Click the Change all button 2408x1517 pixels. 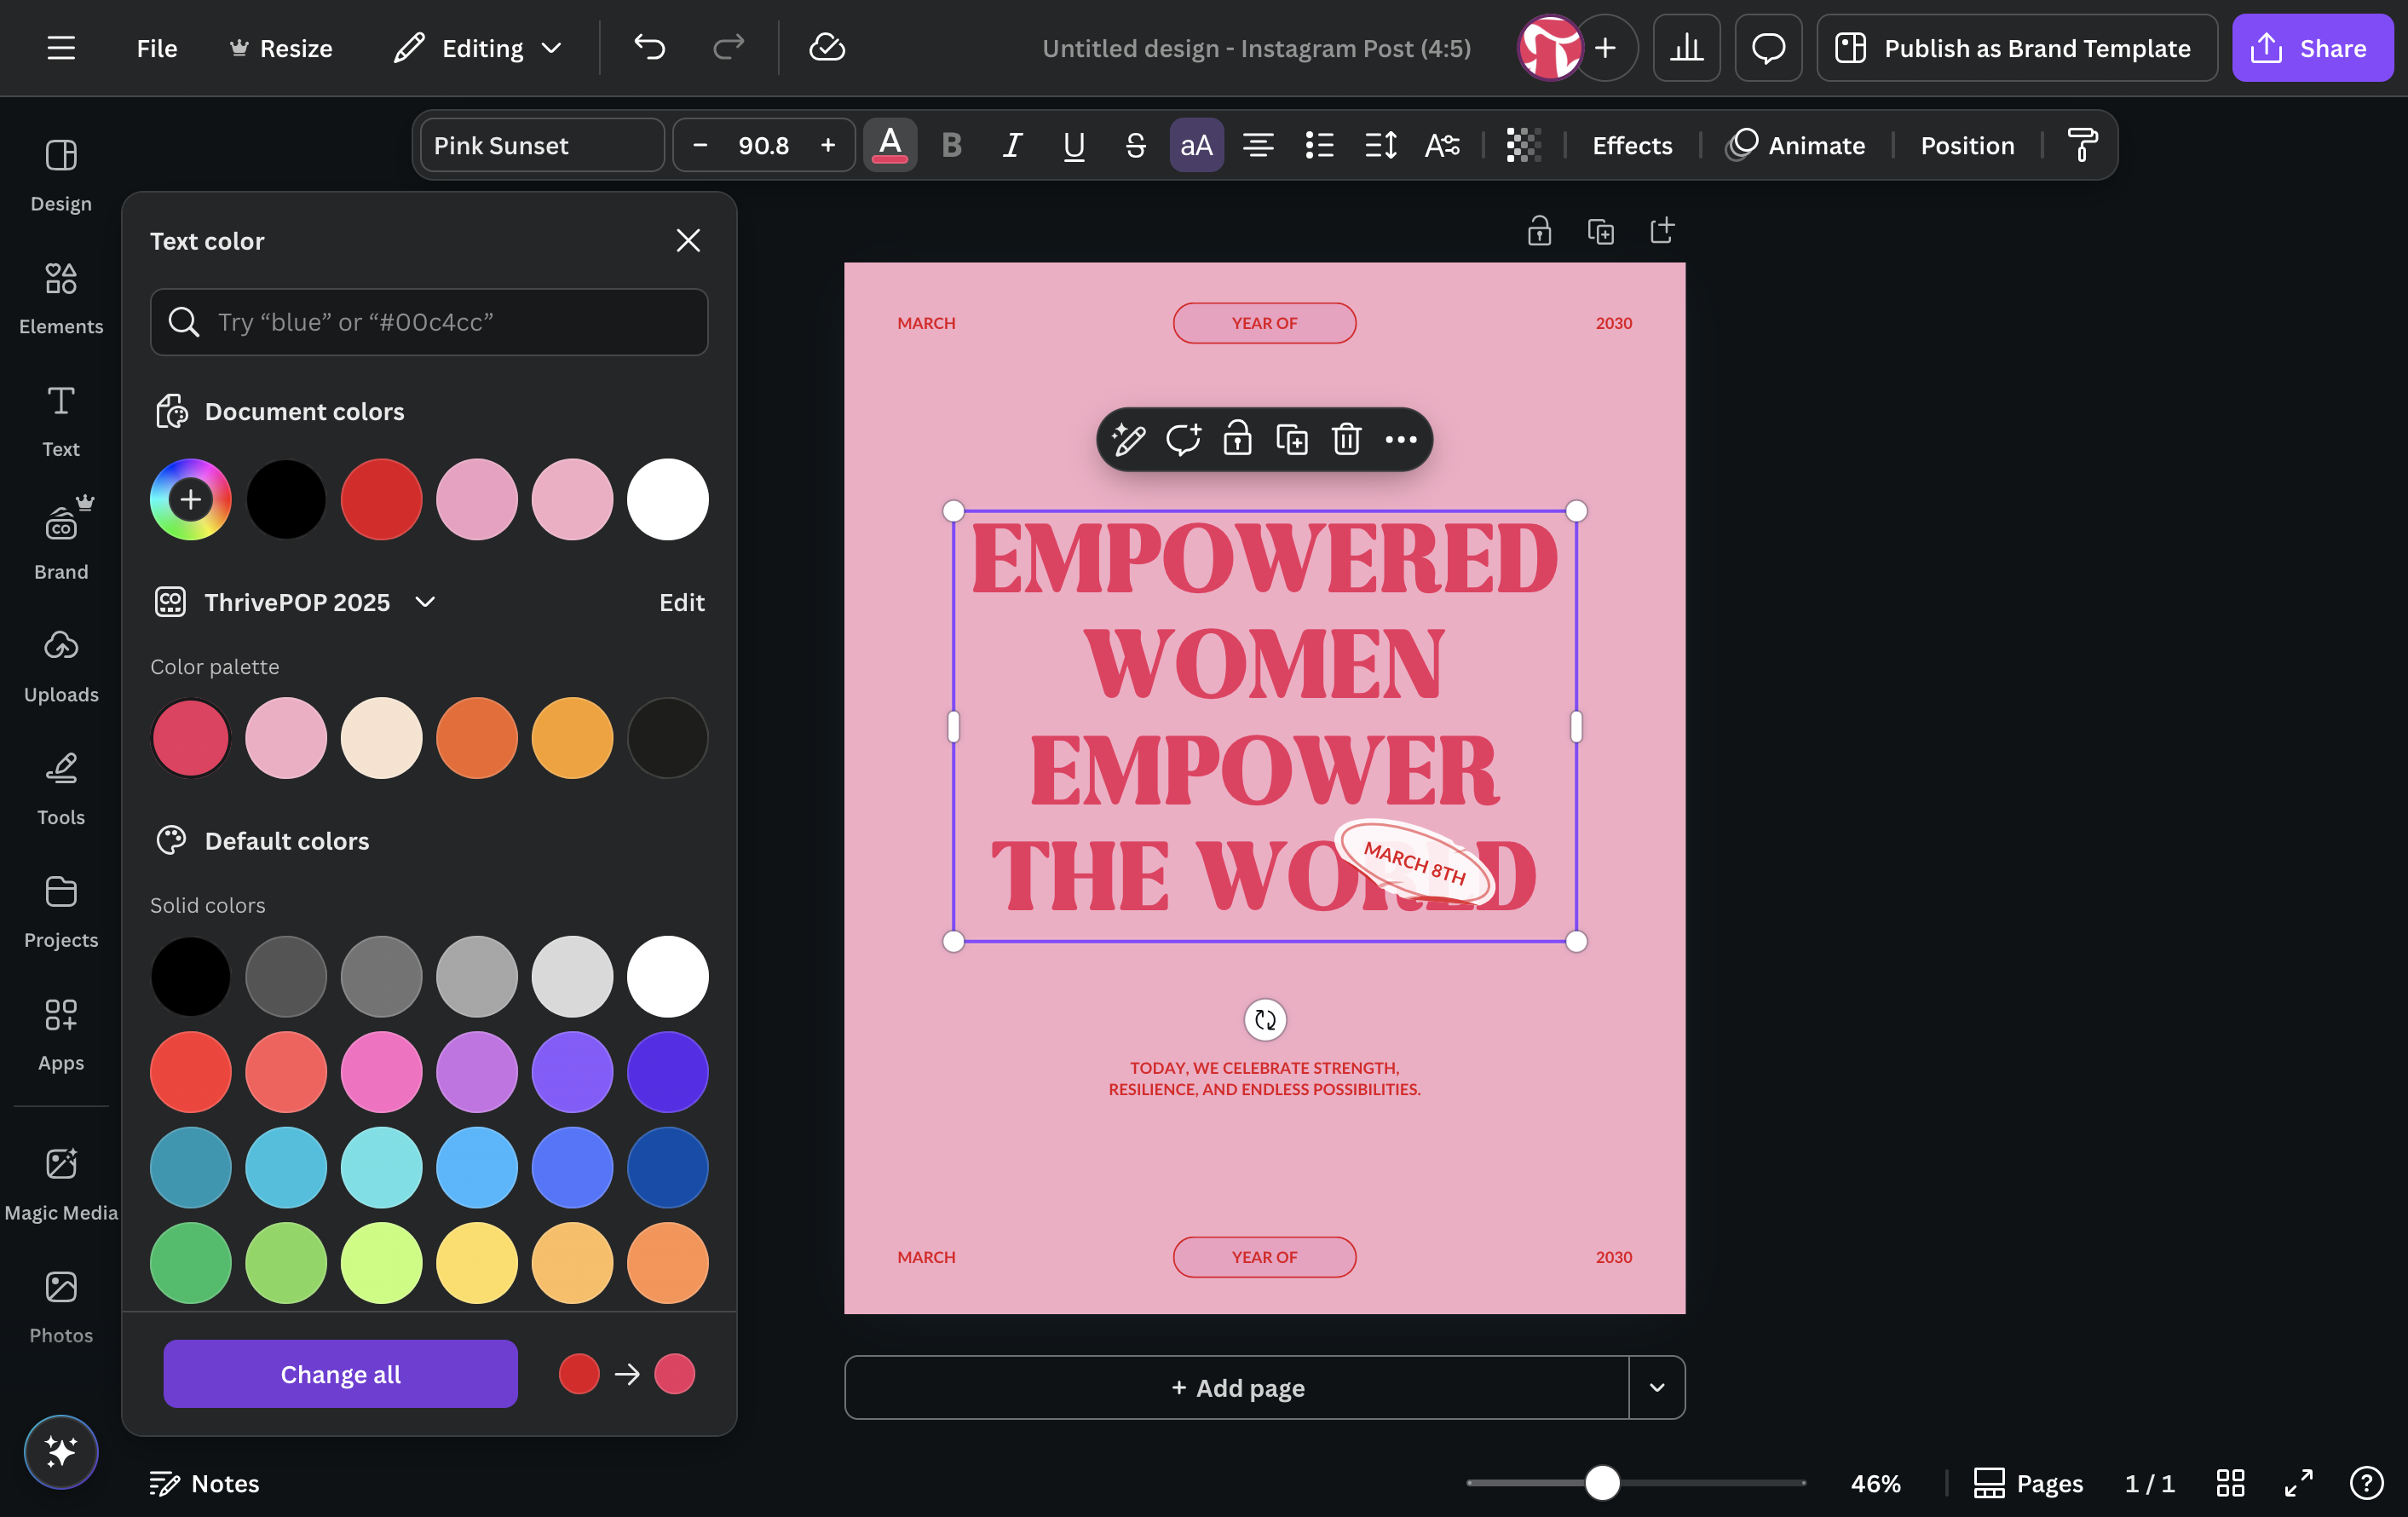pos(340,1373)
